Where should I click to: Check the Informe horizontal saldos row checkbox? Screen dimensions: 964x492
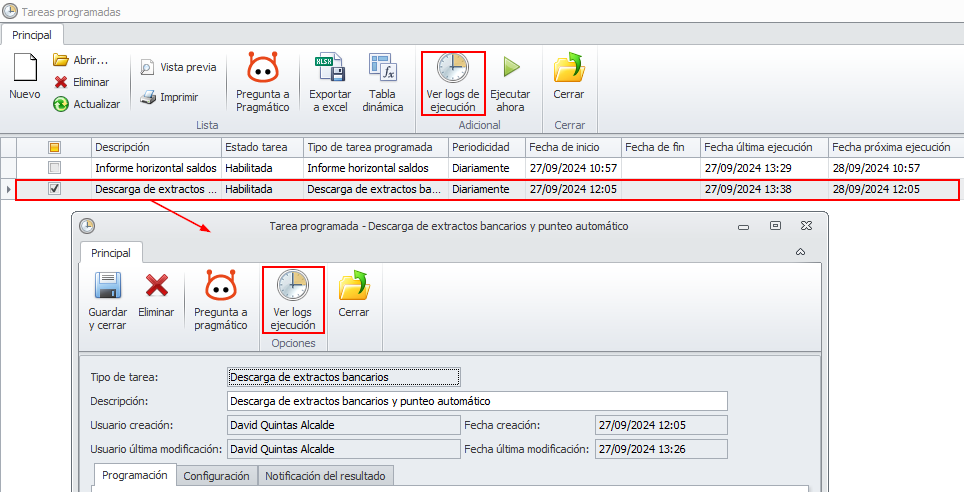click(x=54, y=167)
